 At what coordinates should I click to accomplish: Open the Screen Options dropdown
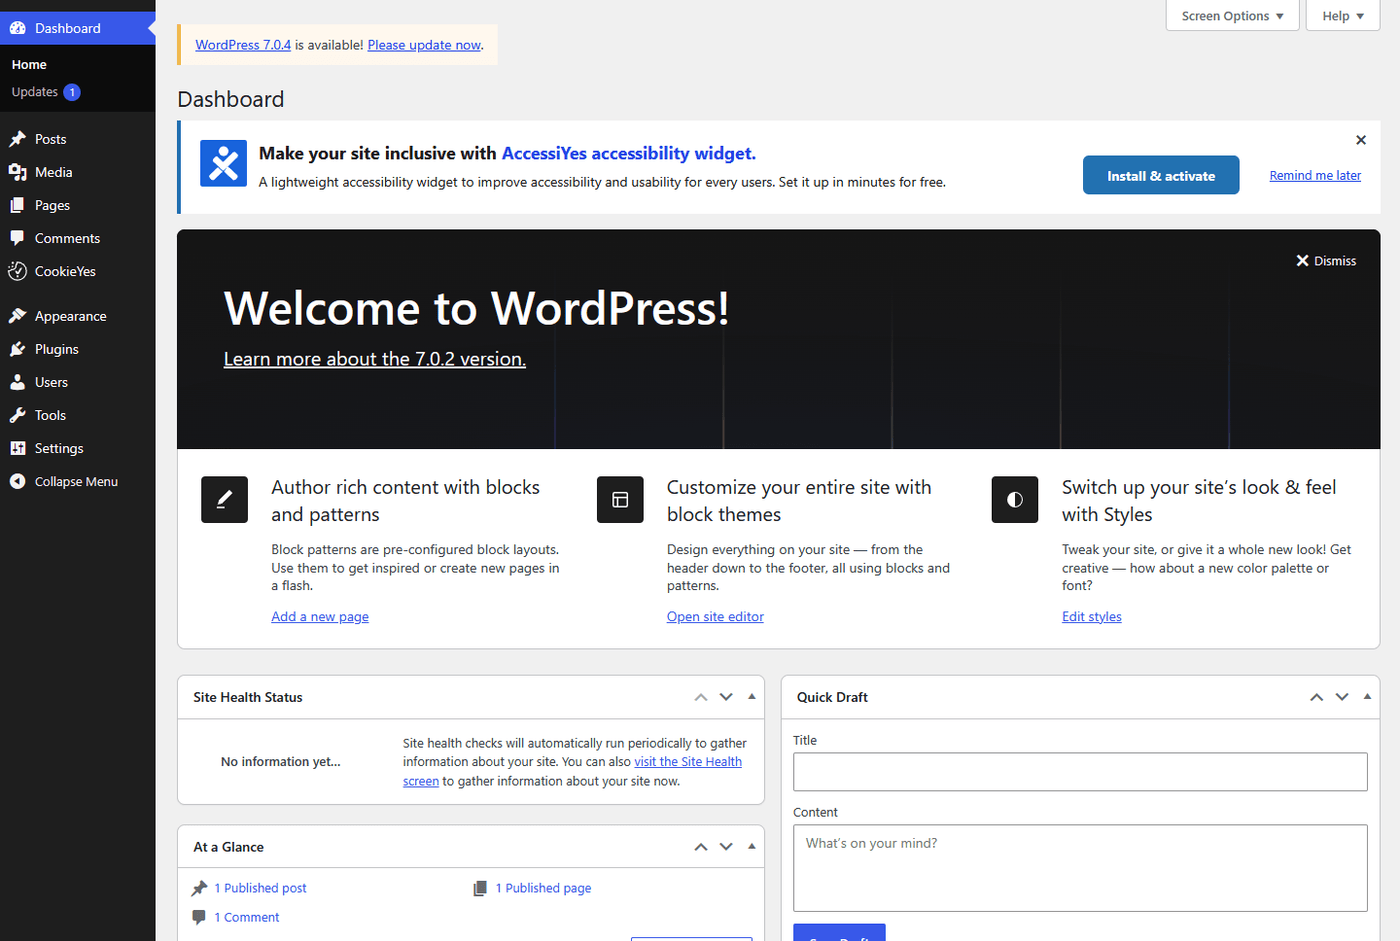pyautogui.click(x=1232, y=16)
